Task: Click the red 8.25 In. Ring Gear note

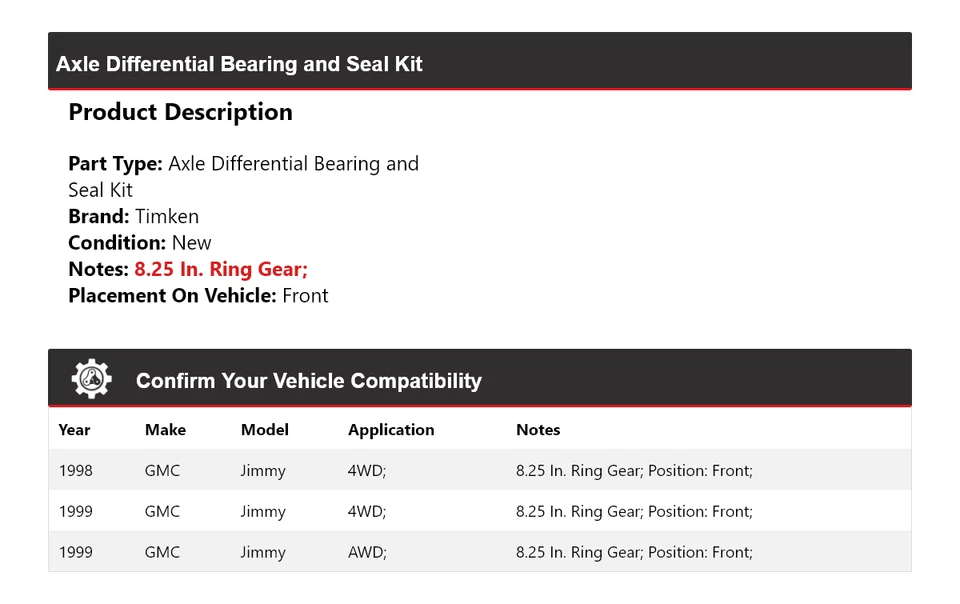Action: 221,269
